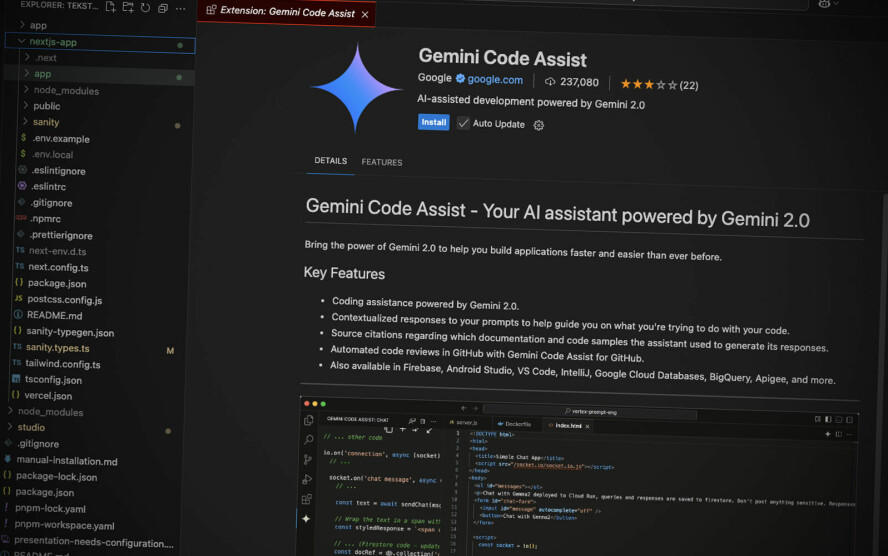888x556 pixels.
Task: Open the next.config.ts file
Action: point(58,267)
